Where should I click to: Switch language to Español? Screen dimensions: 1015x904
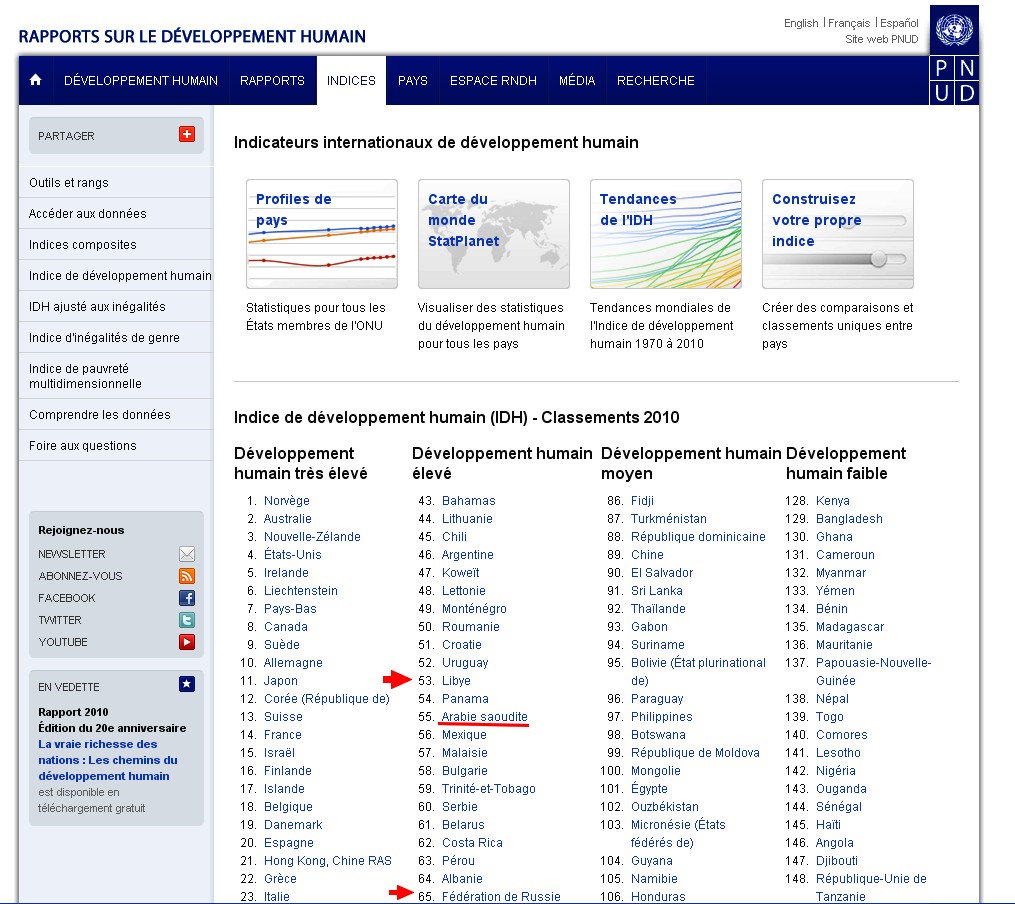[x=899, y=23]
